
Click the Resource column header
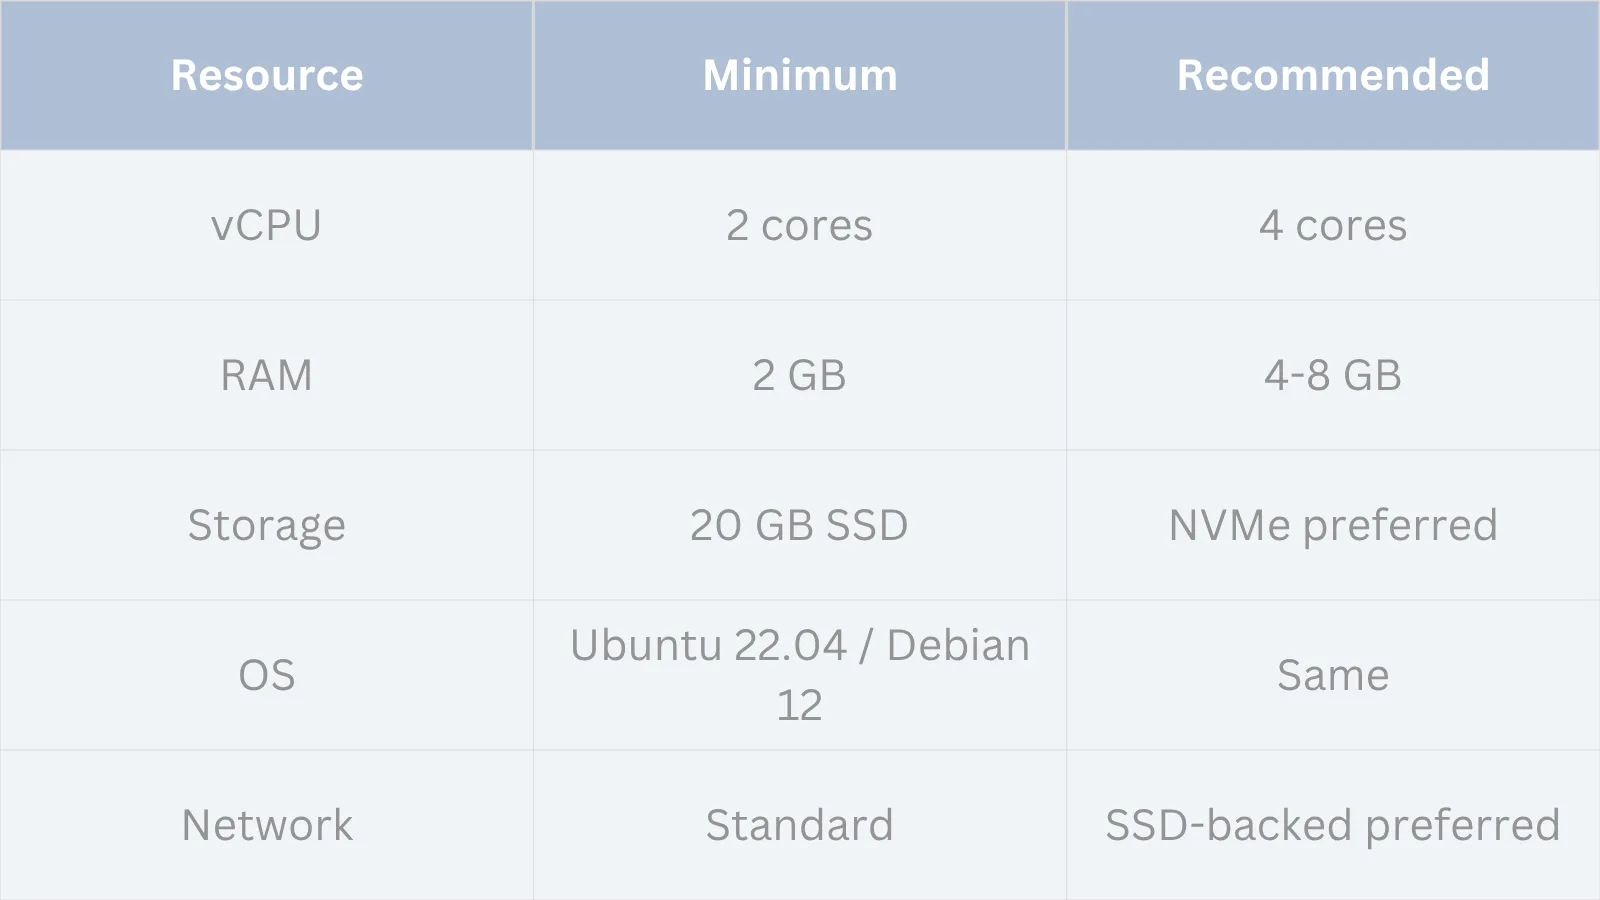(x=267, y=75)
